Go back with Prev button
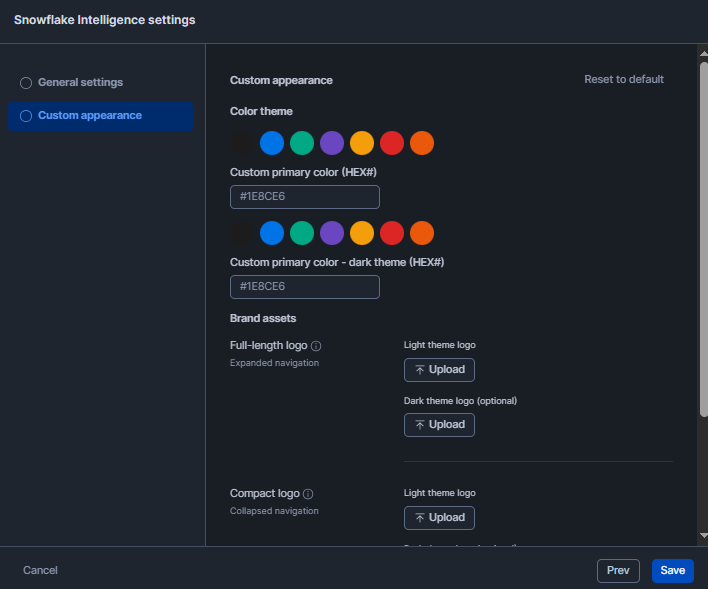708x589 pixels. [618, 571]
